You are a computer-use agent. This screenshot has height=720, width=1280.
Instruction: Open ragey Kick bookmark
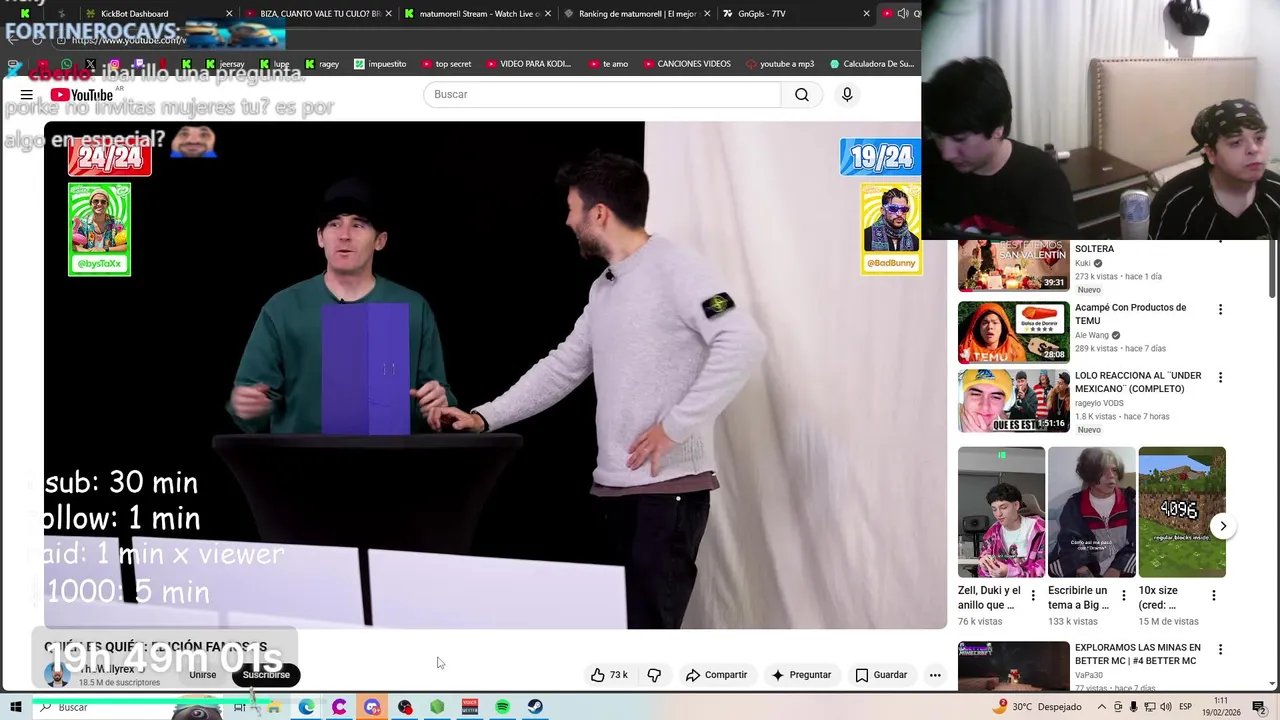[322, 64]
